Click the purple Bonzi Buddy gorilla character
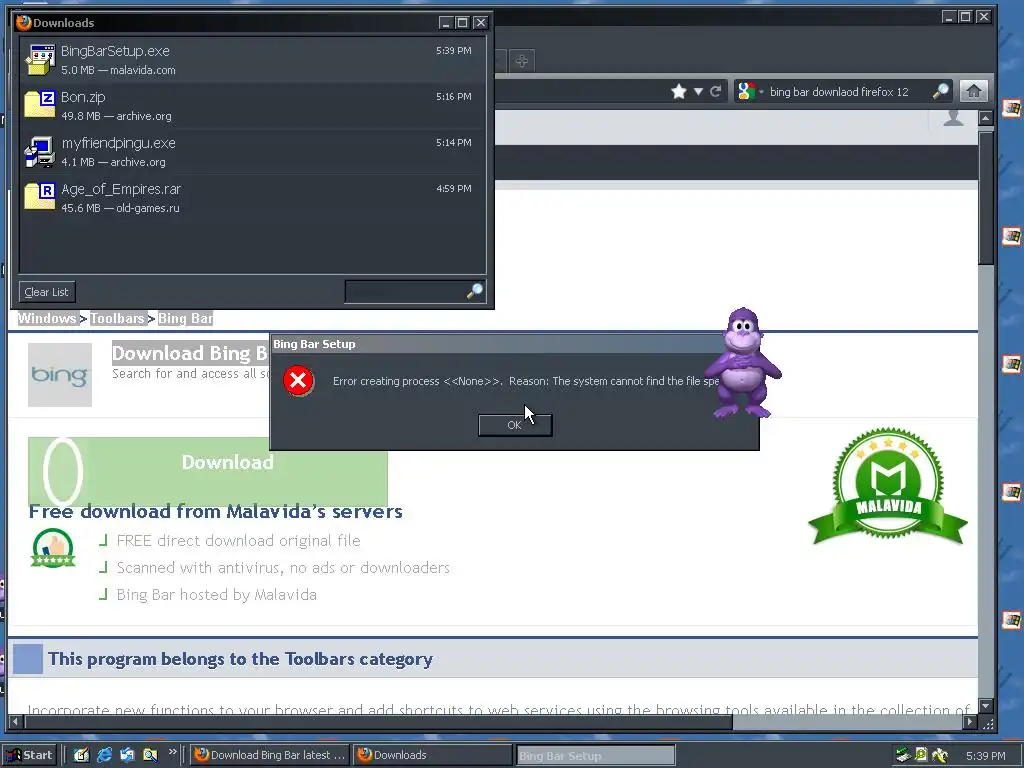The height and width of the screenshot is (768, 1024). click(x=744, y=363)
